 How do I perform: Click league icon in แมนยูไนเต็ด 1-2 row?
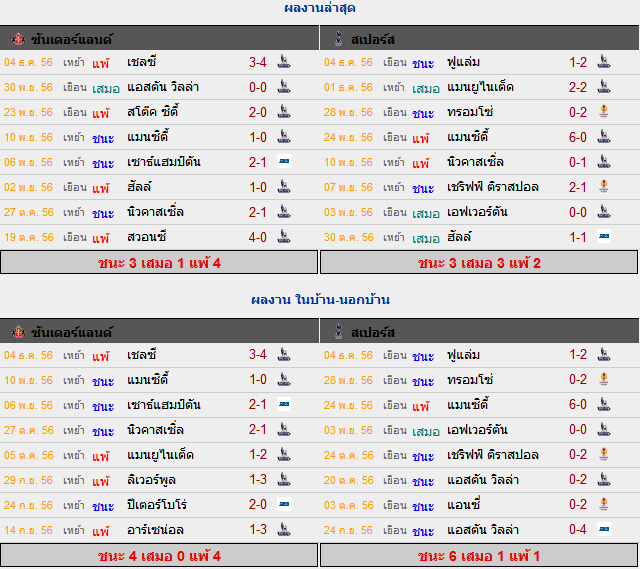284,454
